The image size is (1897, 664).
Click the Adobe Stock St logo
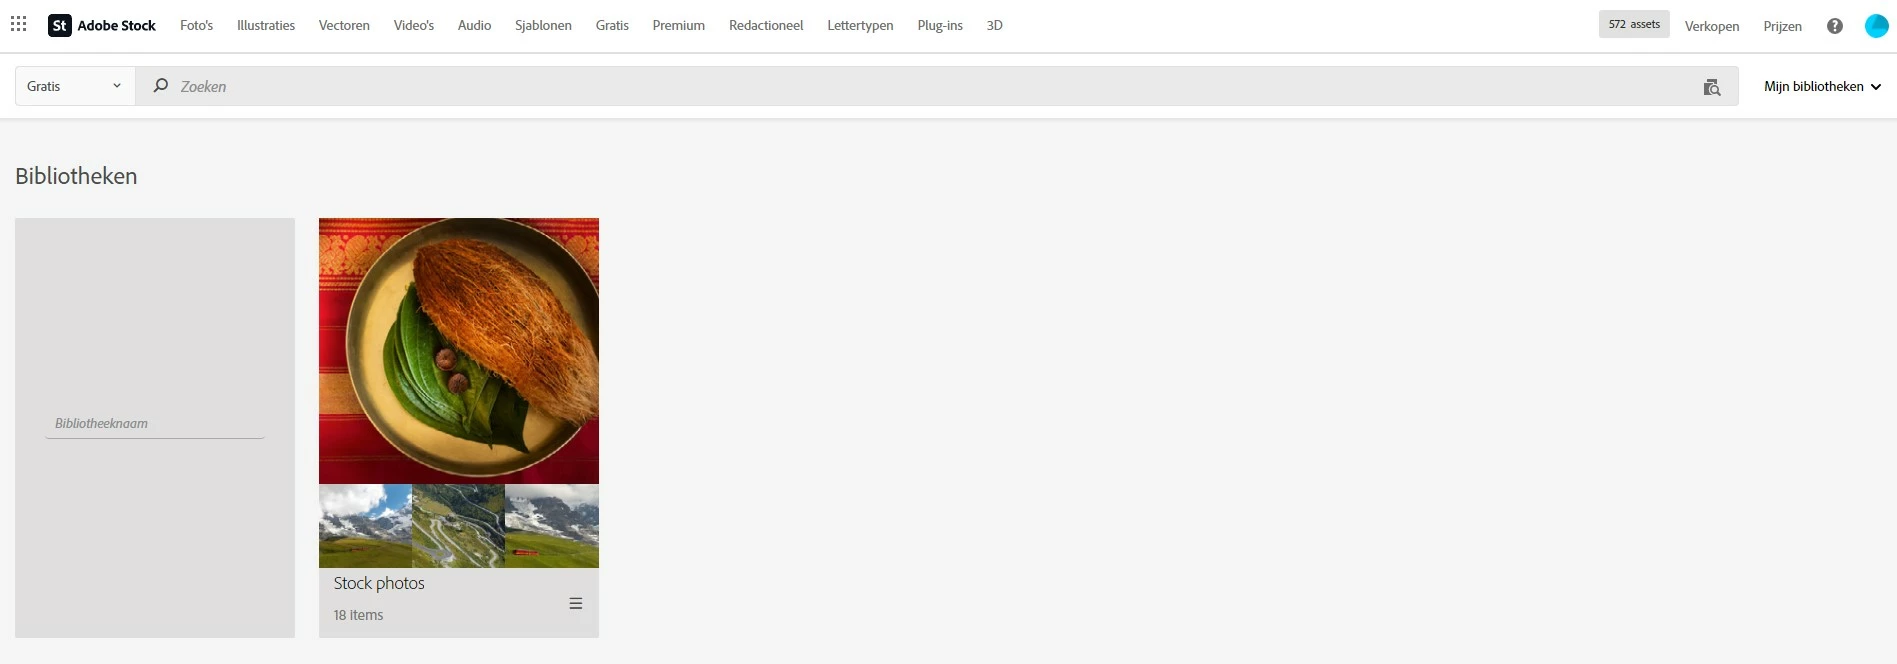pyautogui.click(x=60, y=26)
